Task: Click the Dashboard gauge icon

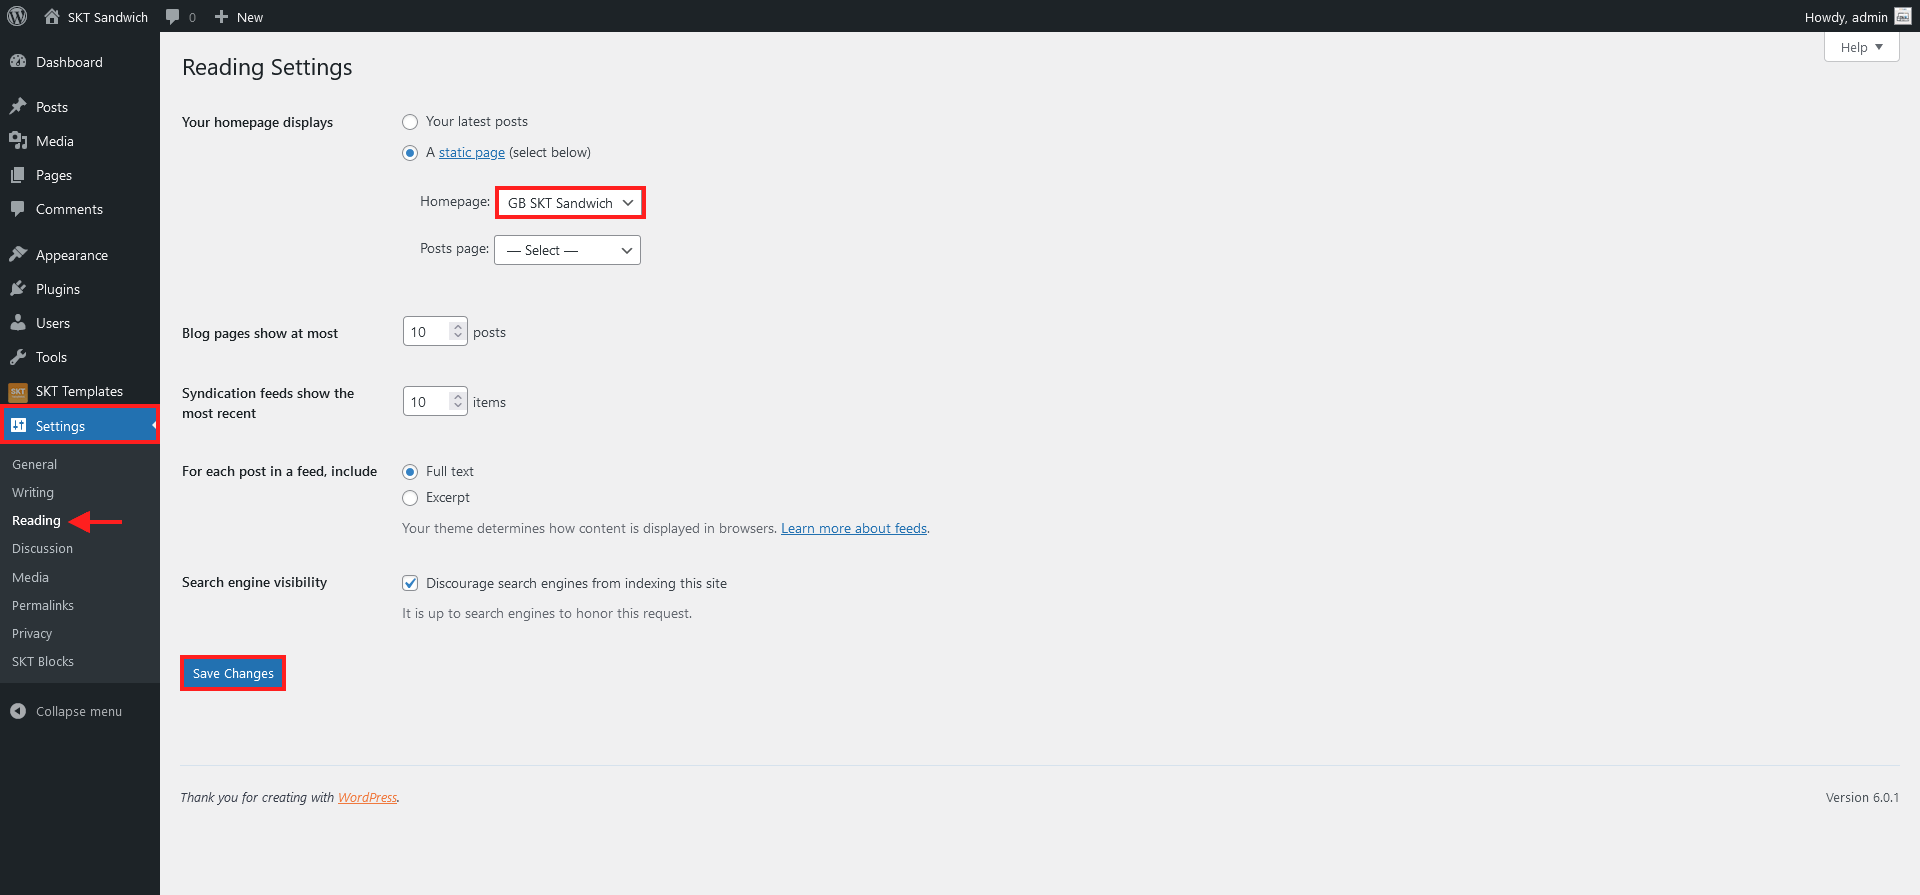Action: point(18,61)
